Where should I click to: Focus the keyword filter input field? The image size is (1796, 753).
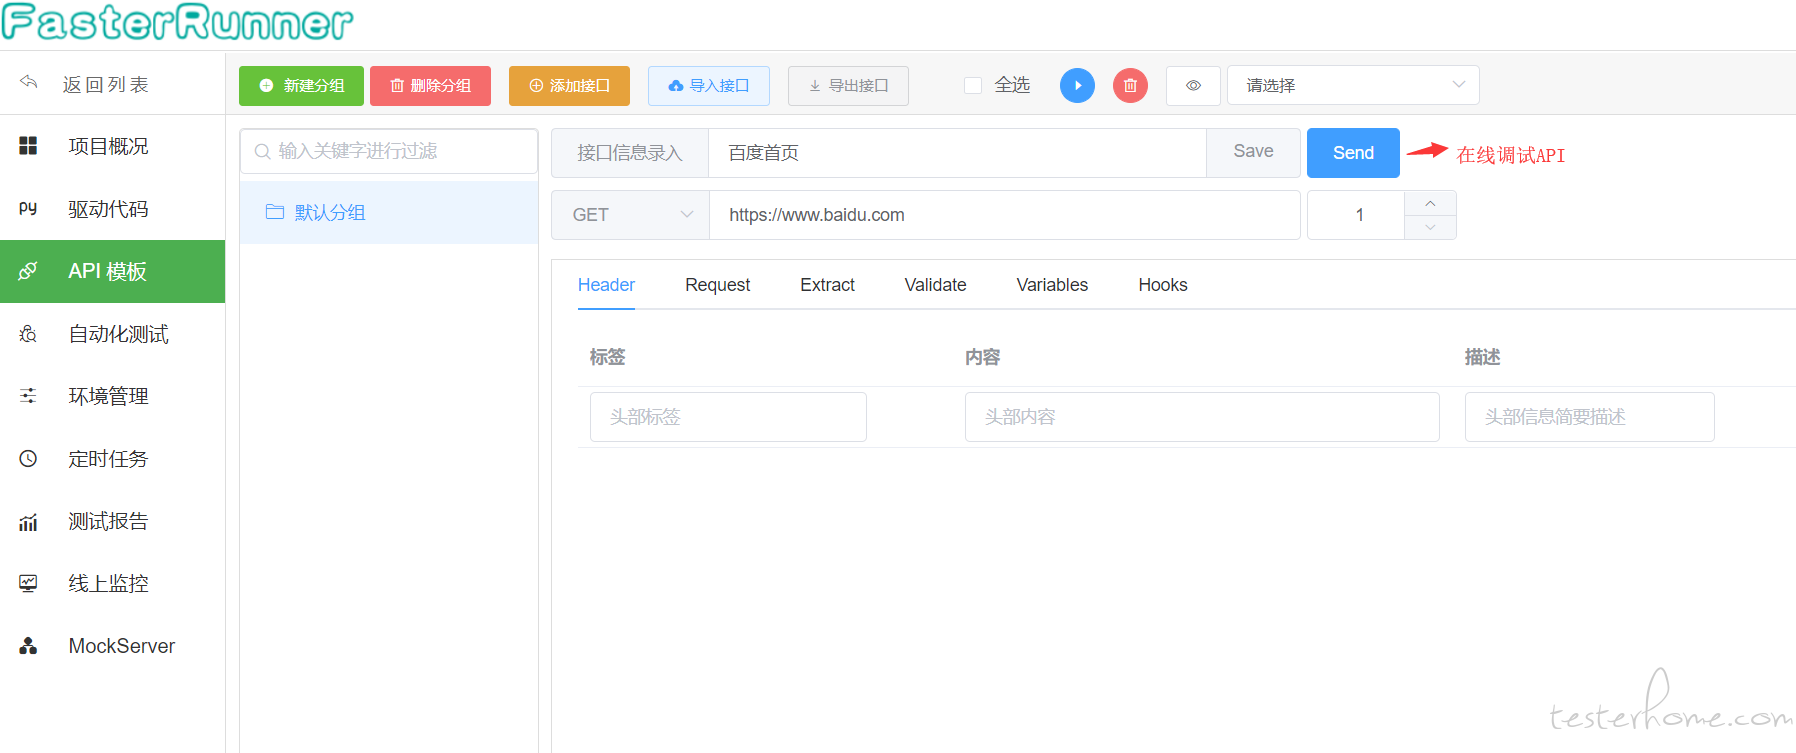389,151
